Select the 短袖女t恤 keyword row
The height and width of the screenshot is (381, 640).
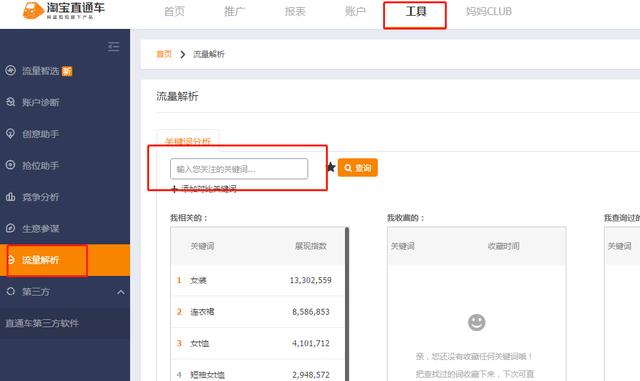(258, 371)
